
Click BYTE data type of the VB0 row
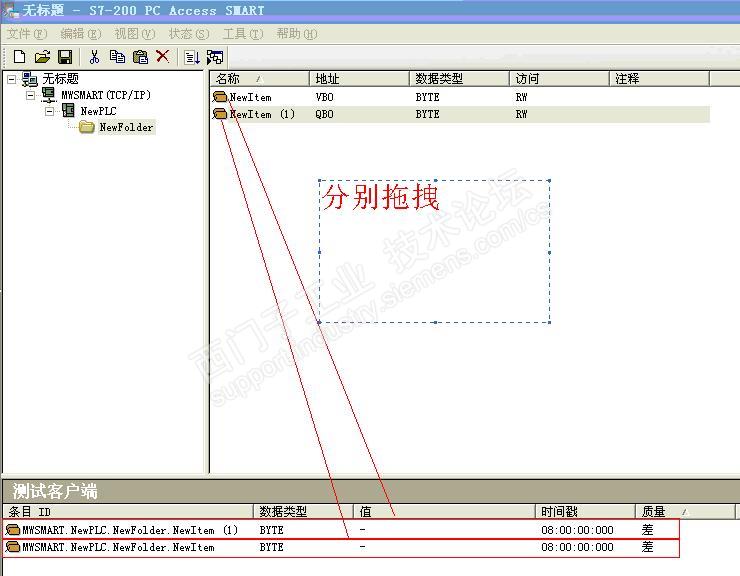pyautogui.click(x=427, y=97)
